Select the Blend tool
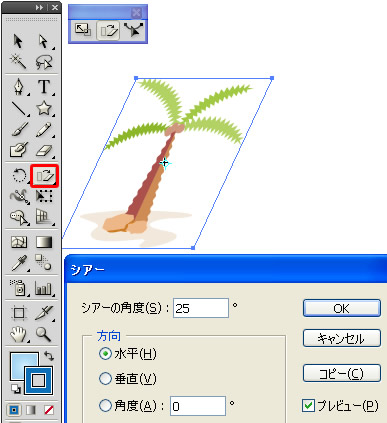 tap(44, 262)
